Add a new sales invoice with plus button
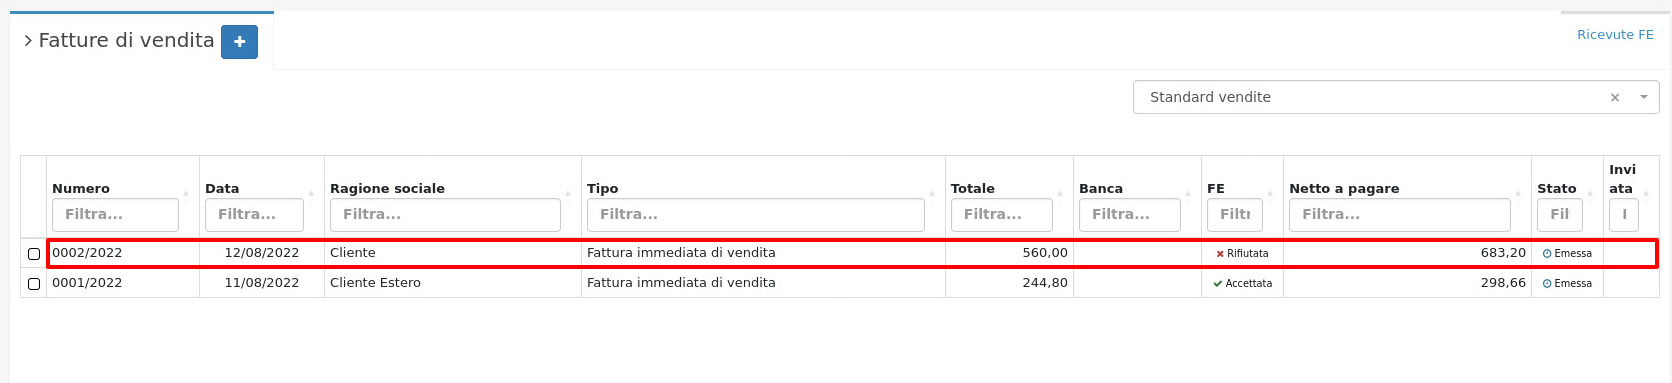Screen dimensions: 1672x383 click(239, 42)
